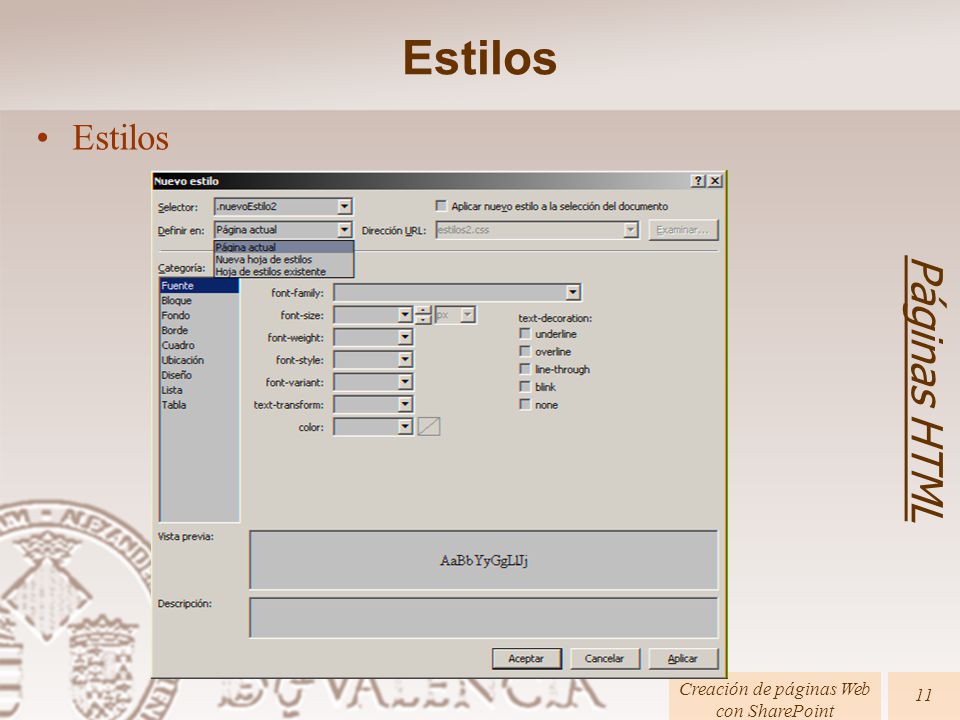
Task: Select the Fondo category
Action: point(199,315)
